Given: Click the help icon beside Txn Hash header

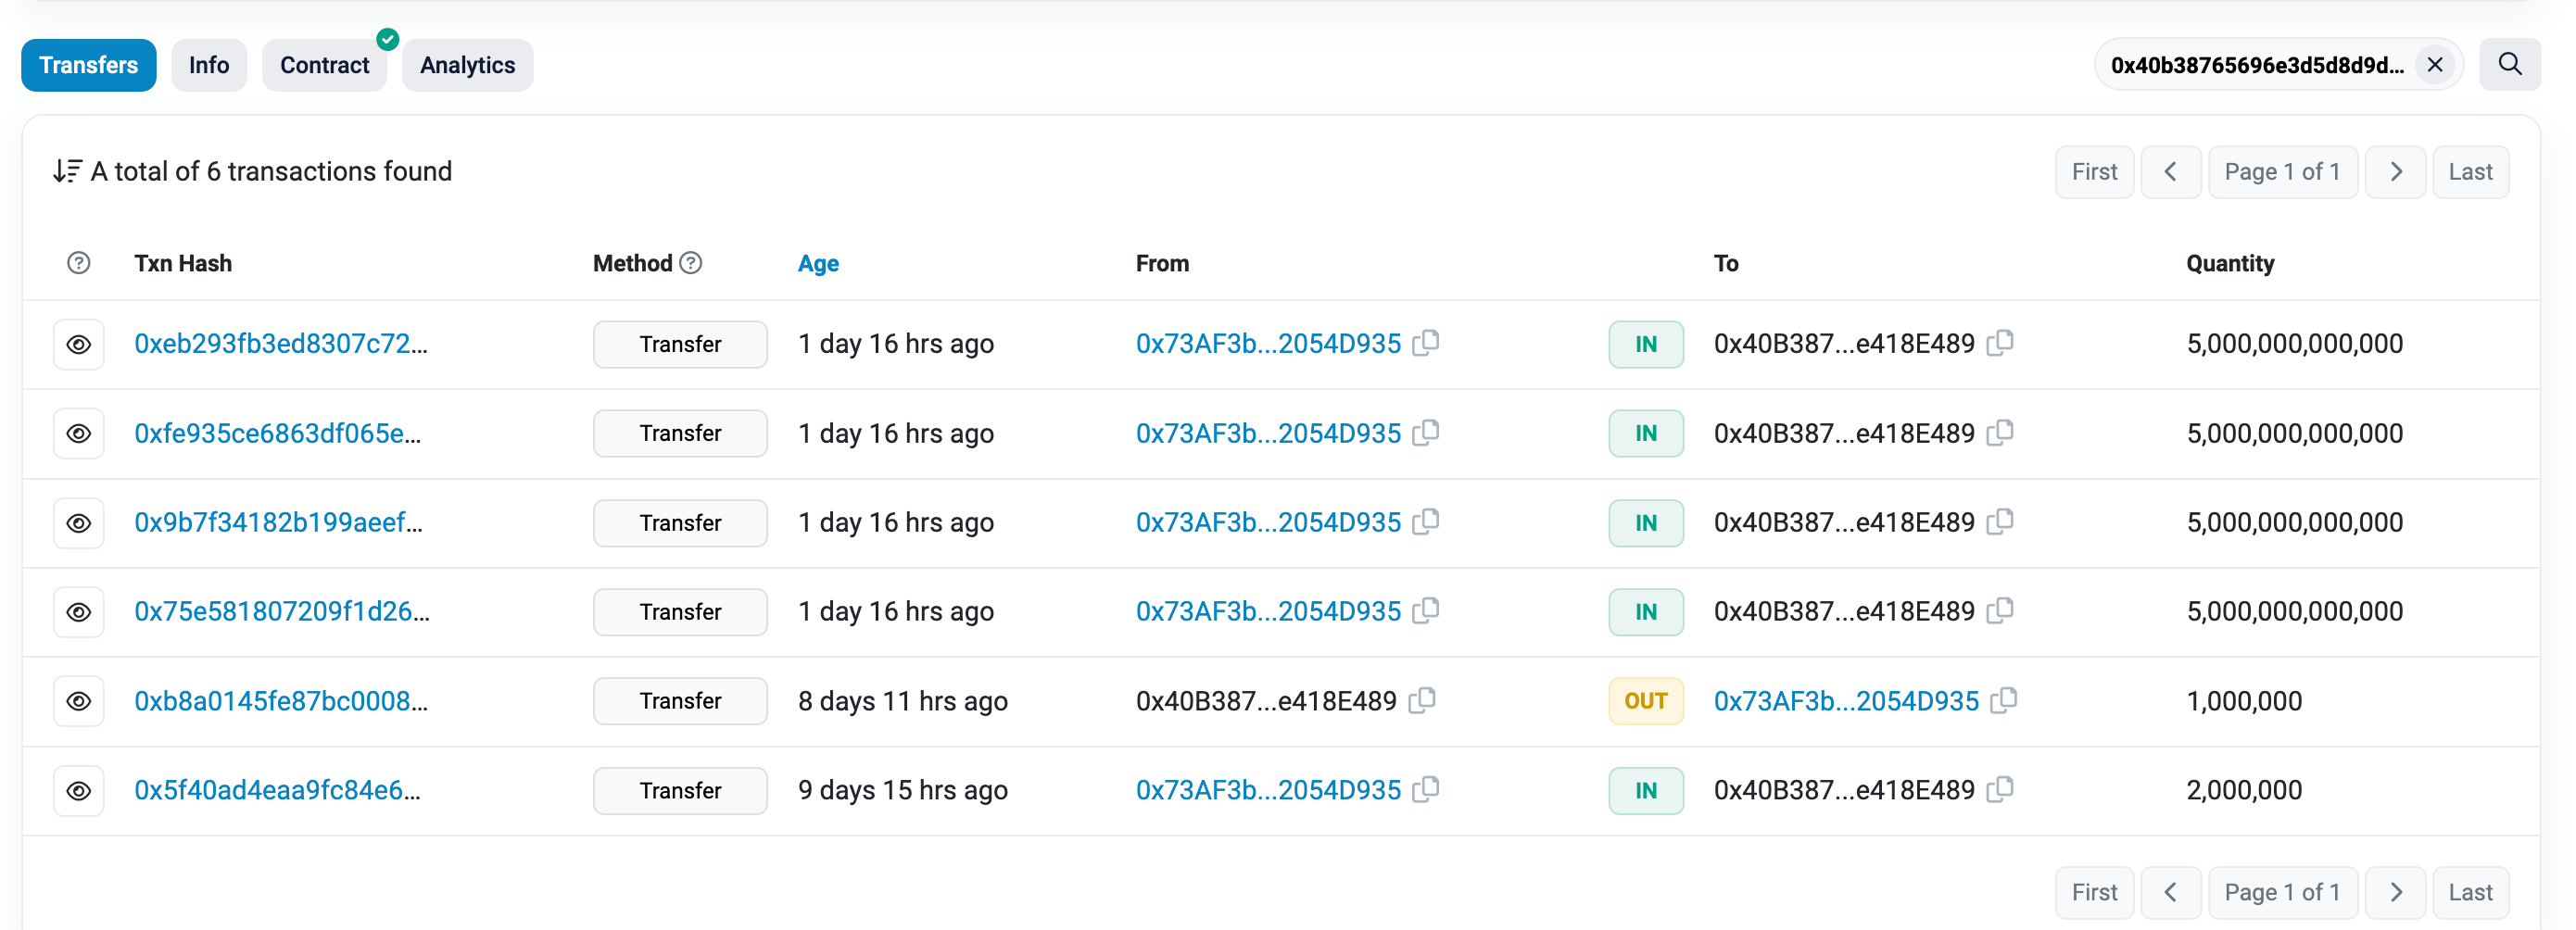Looking at the screenshot, I should (x=79, y=263).
